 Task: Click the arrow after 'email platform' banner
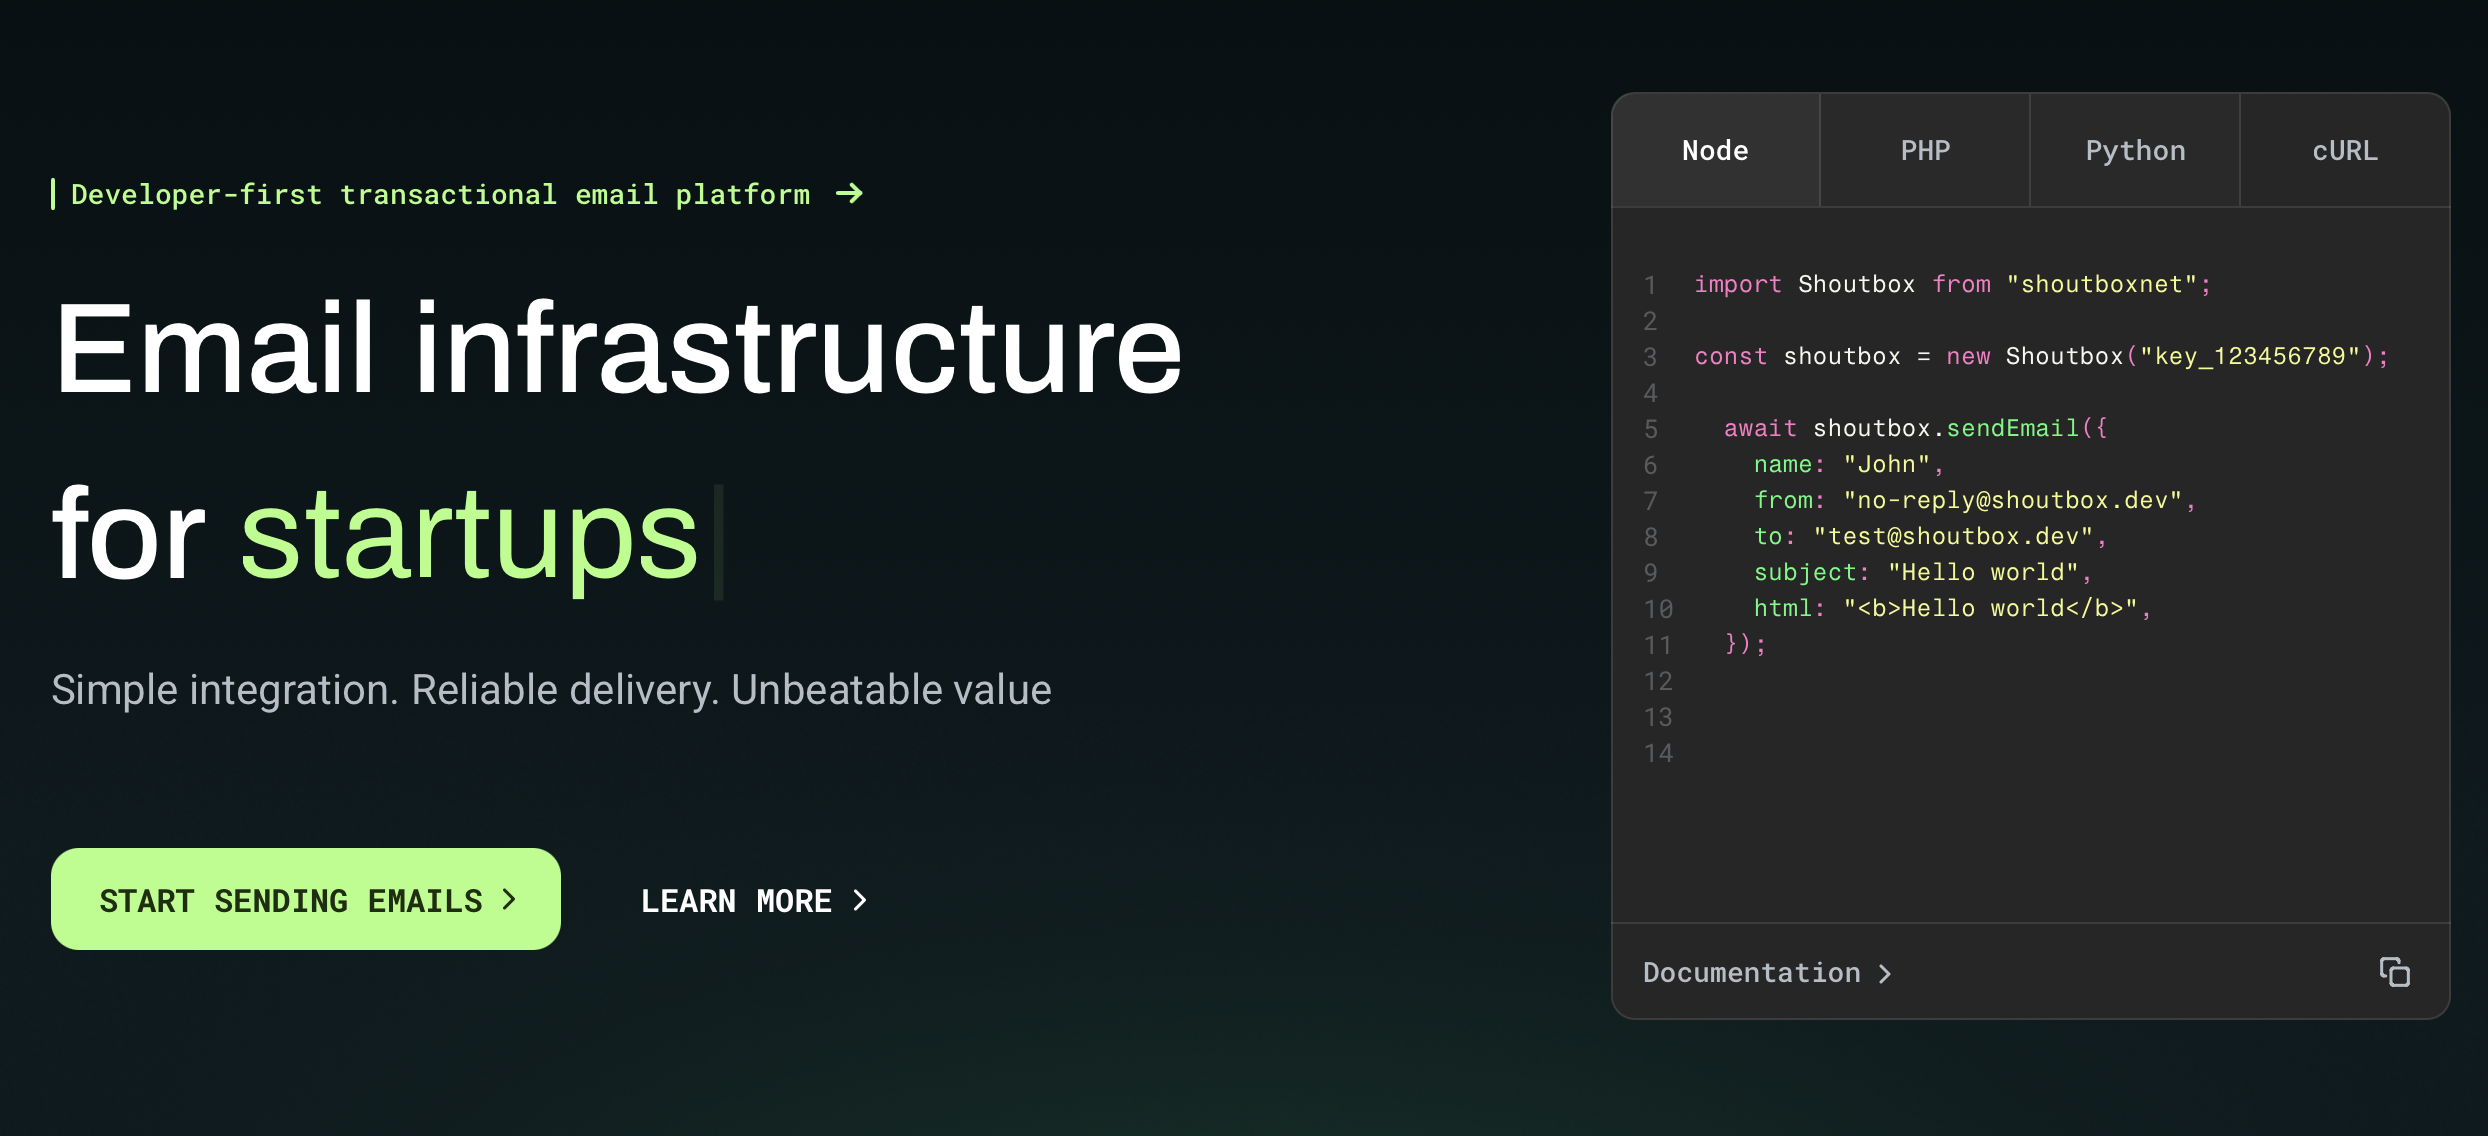(x=849, y=194)
